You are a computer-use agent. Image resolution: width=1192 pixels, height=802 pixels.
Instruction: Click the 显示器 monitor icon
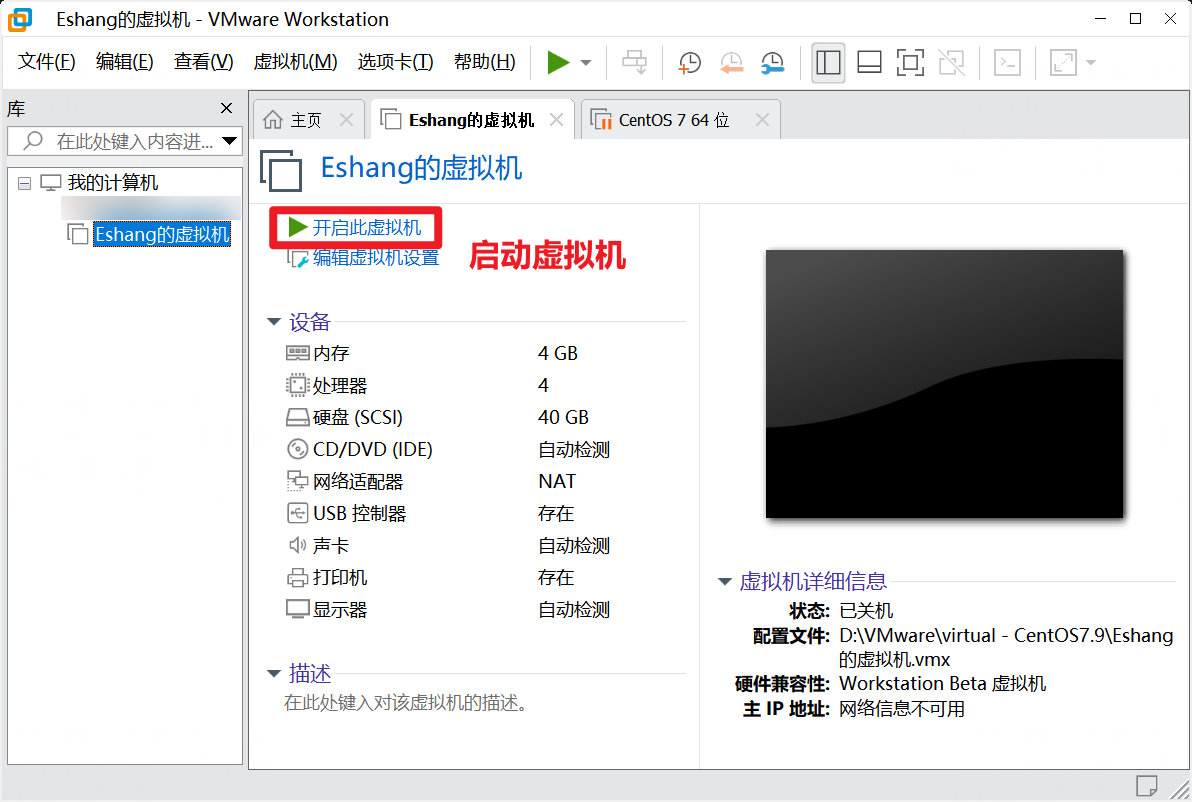coord(297,610)
